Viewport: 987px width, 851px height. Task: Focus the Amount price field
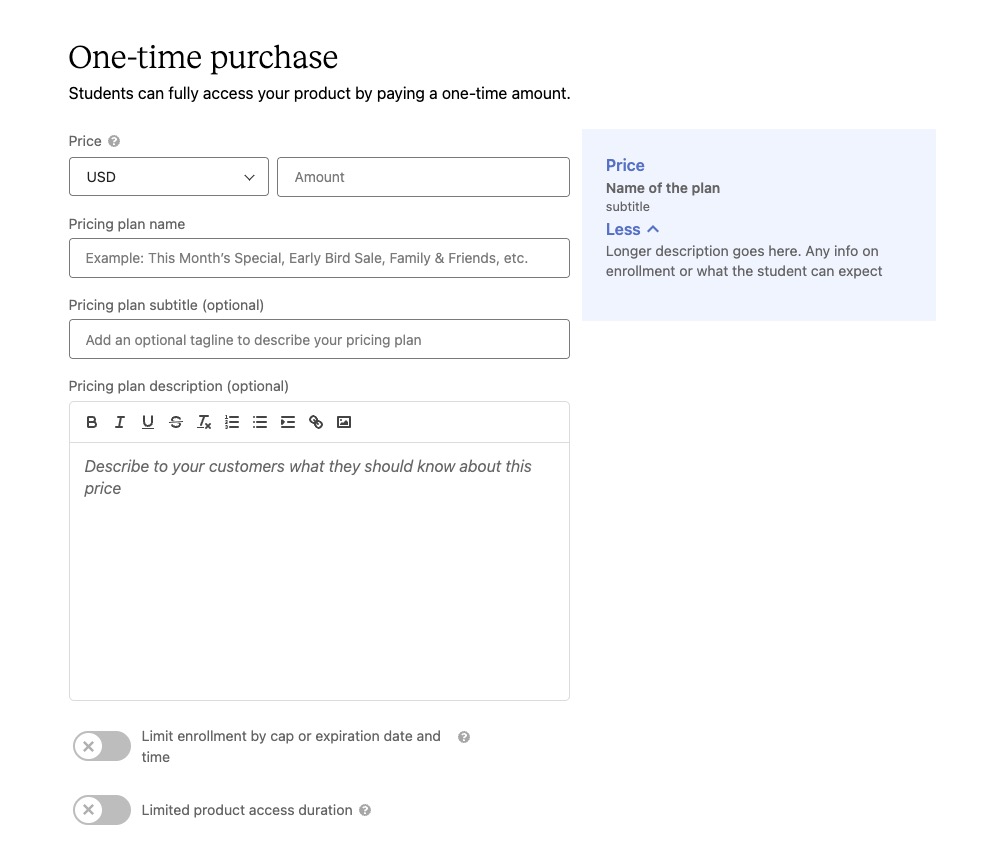424,177
